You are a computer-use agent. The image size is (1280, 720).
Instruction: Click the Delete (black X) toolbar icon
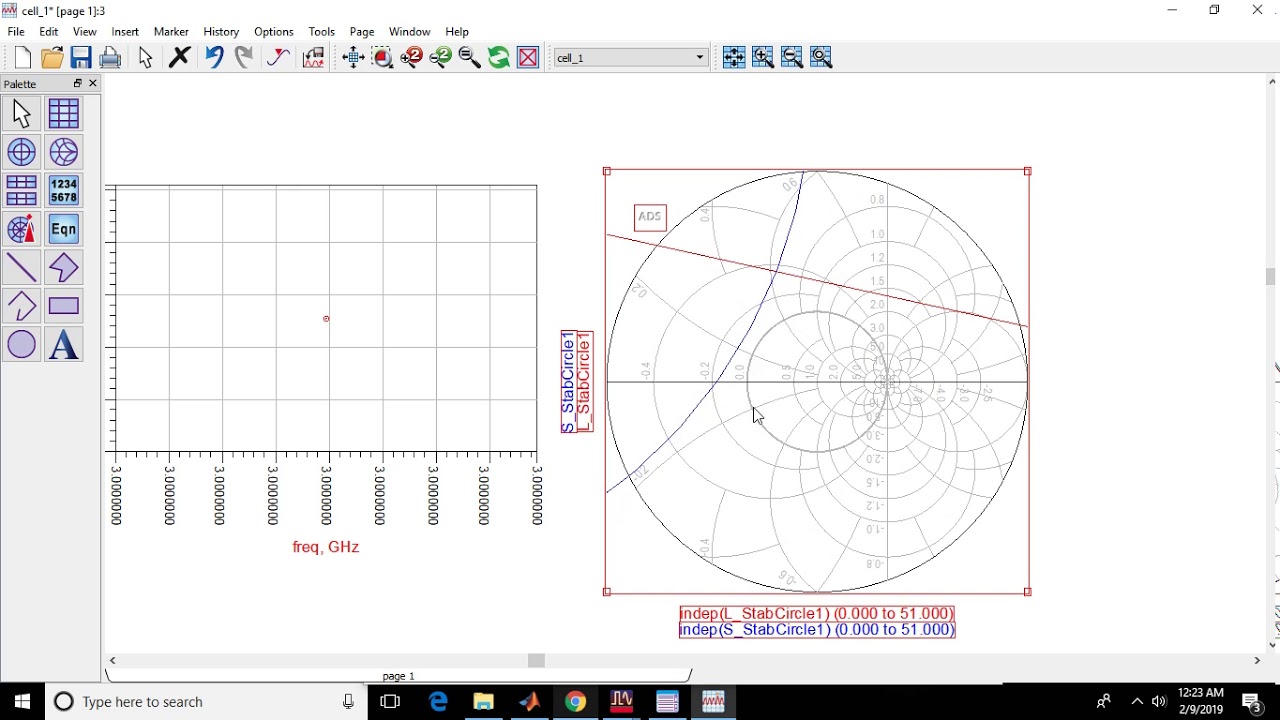(x=180, y=58)
